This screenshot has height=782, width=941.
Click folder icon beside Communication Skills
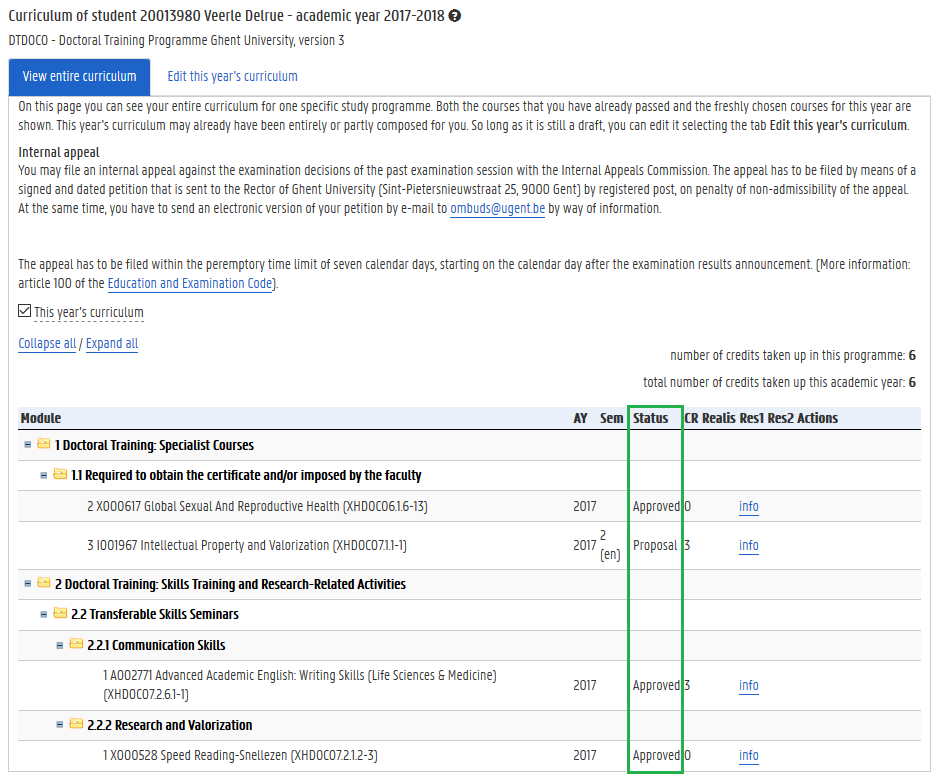76,645
